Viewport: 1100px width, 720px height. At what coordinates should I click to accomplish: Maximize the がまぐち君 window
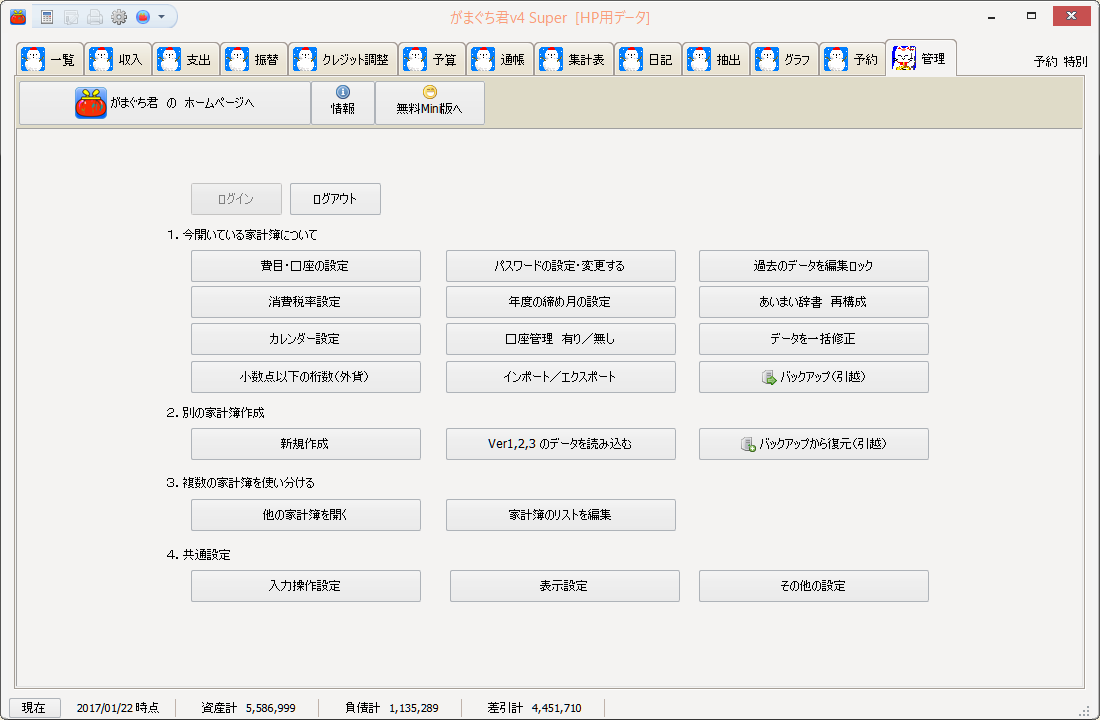1031,16
